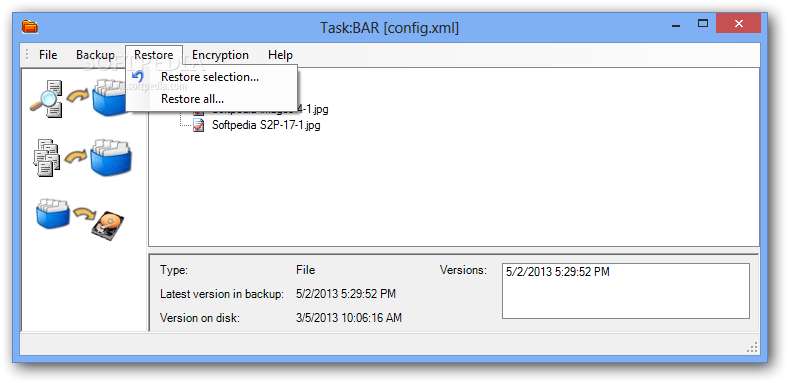Viewport: 788px width, 383px height.
Task: Click the resize grip in the status bar corner
Action: pos(752,347)
